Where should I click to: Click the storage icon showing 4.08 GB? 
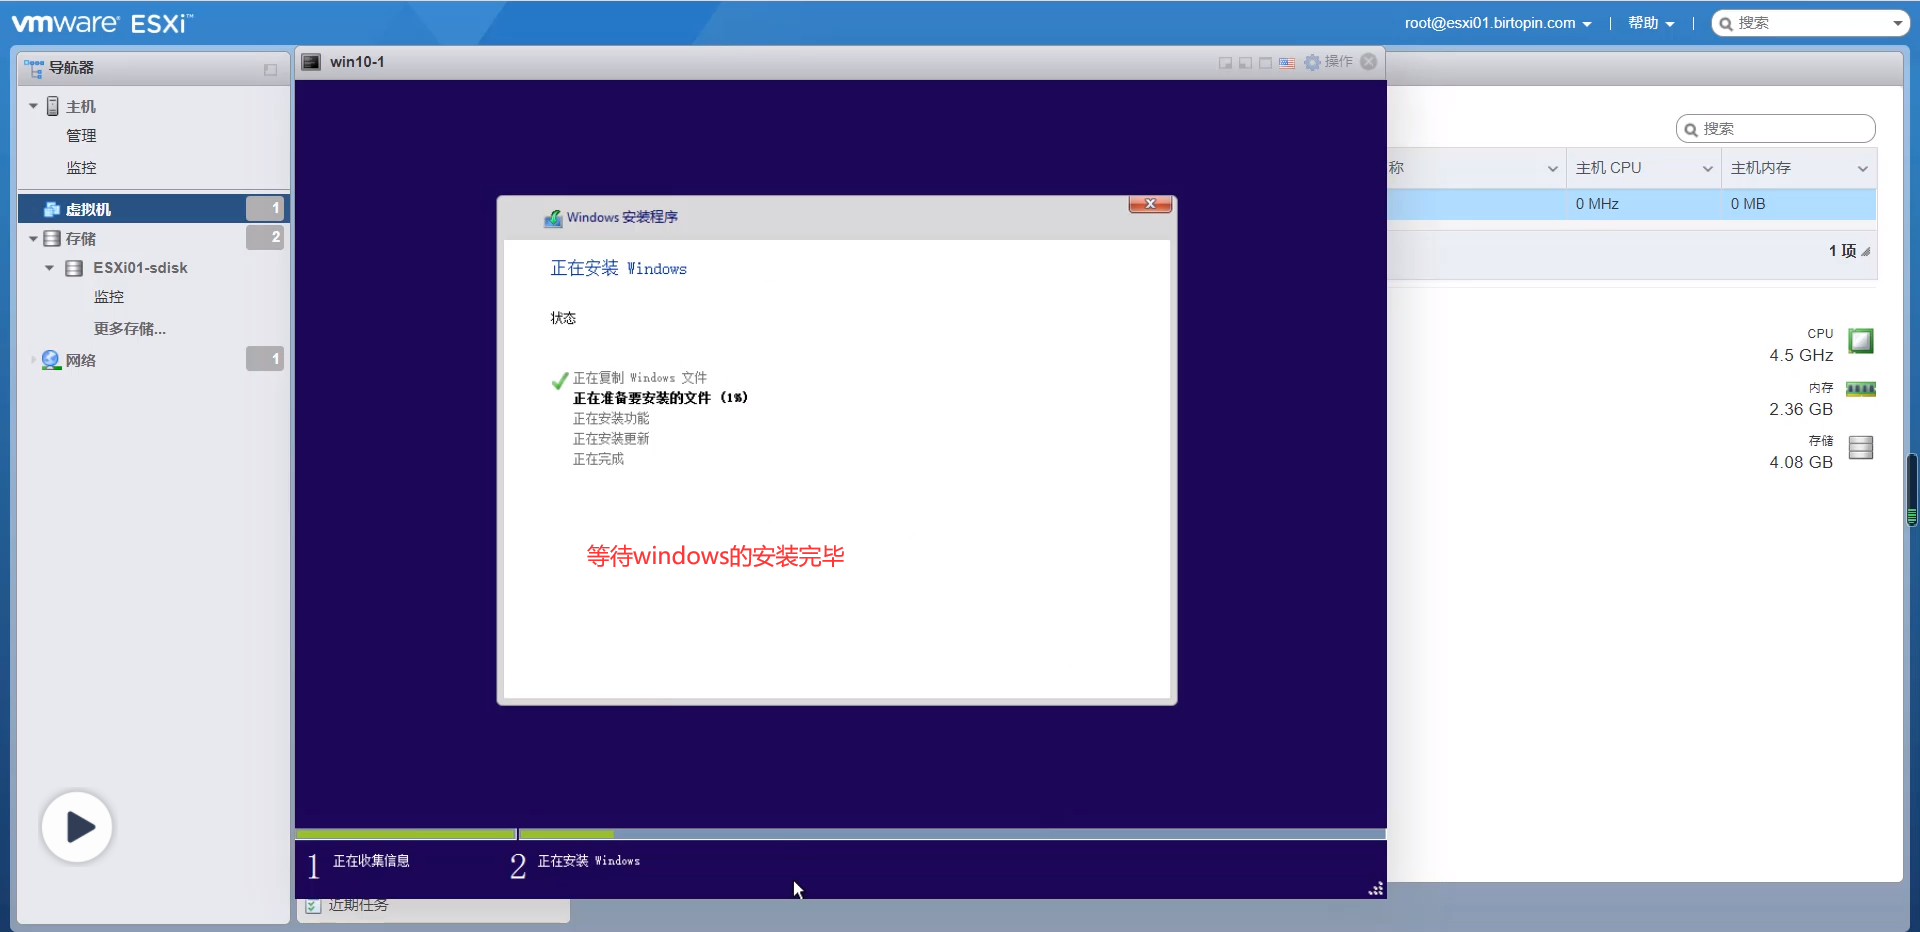tap(1861, 447)
